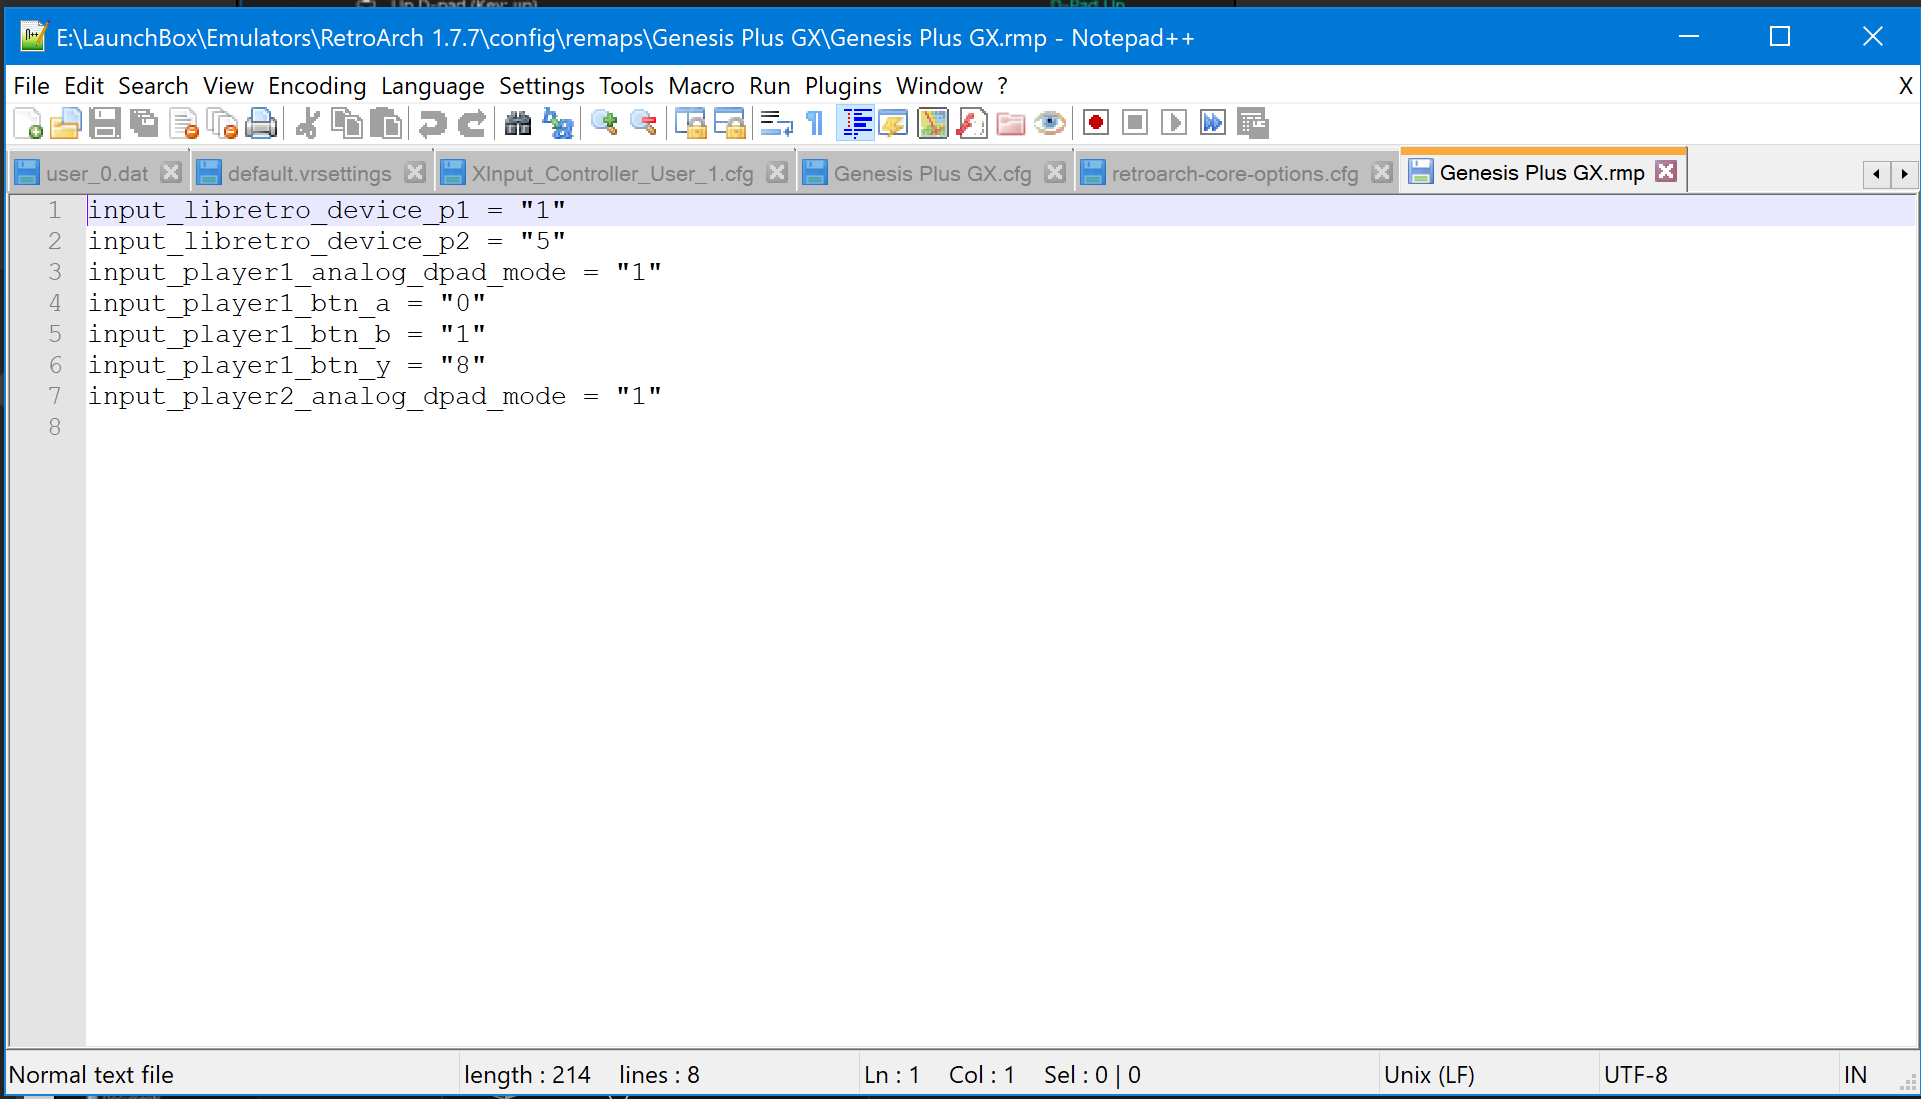
Task: Switch to the retroarch-core-options.cfg tab
Action: pos(1235,173)
